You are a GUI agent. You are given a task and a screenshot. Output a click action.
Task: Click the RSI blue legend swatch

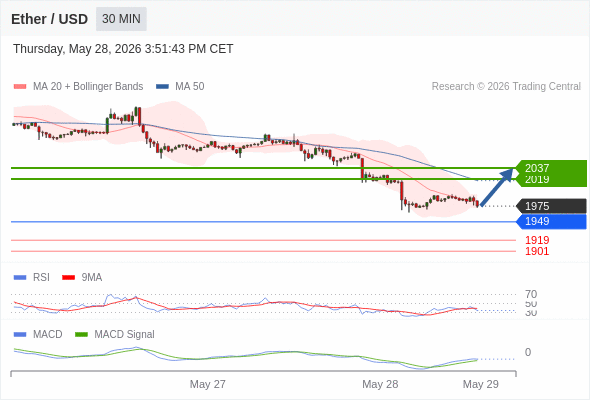20,277
